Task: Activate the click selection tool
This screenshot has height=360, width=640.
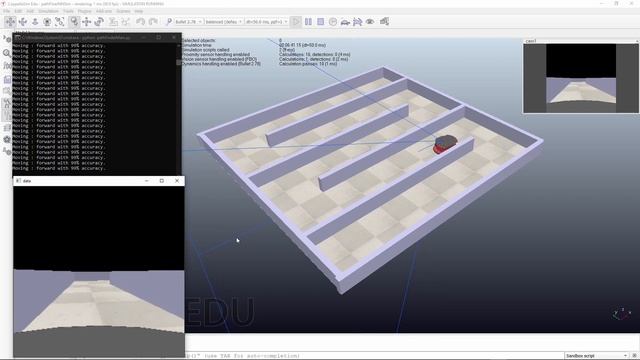Action: (x=74, y=22)
